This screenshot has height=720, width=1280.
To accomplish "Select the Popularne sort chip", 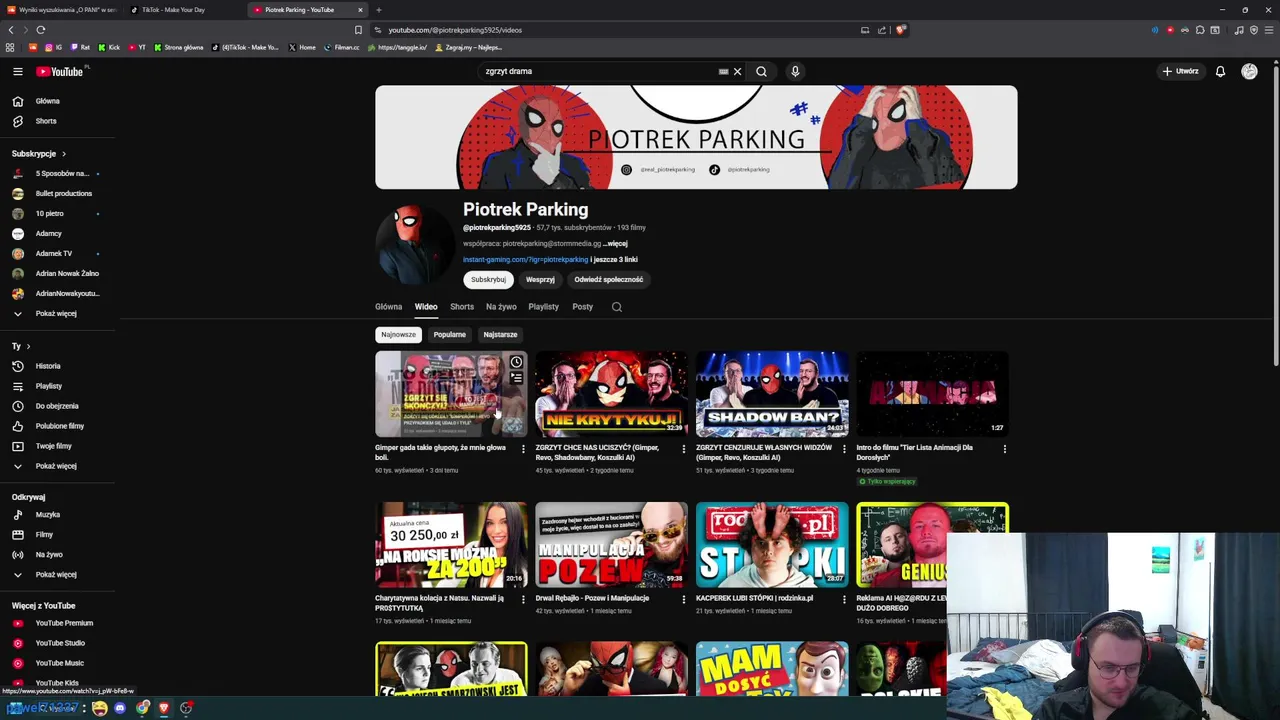I will click(x=449, y=335).
